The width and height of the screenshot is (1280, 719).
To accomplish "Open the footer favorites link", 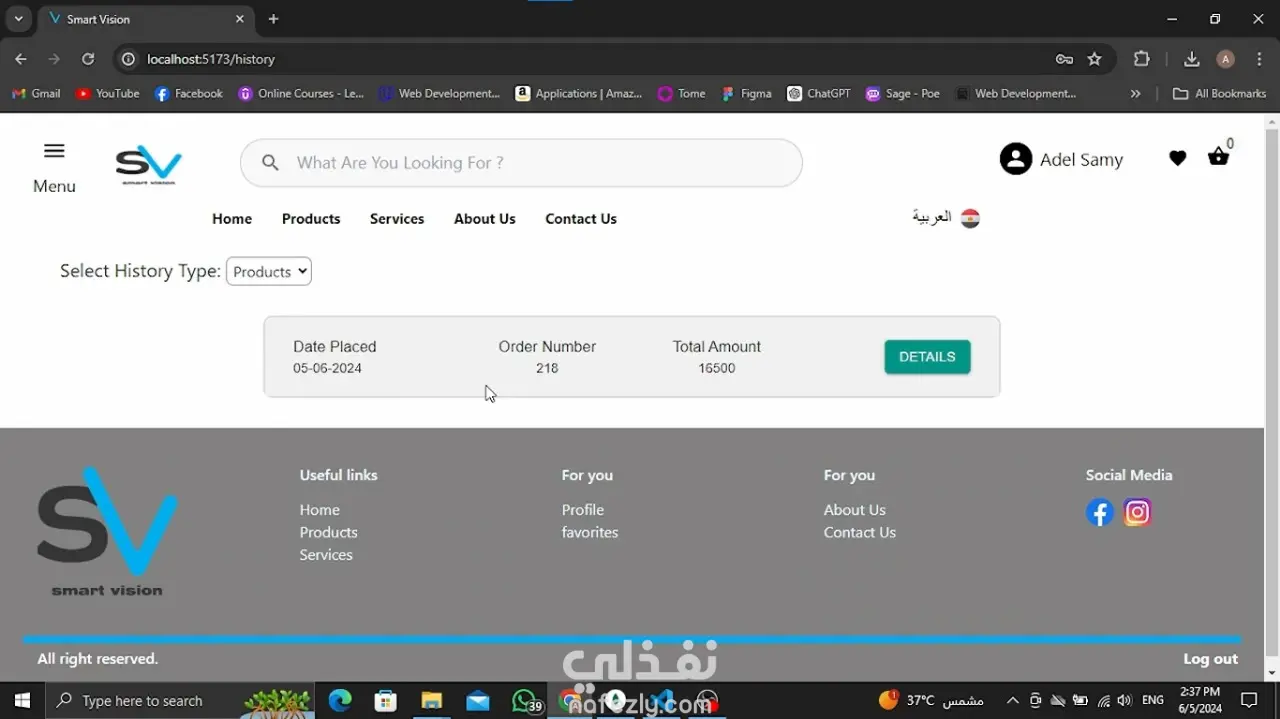I will tap(590, 533).
